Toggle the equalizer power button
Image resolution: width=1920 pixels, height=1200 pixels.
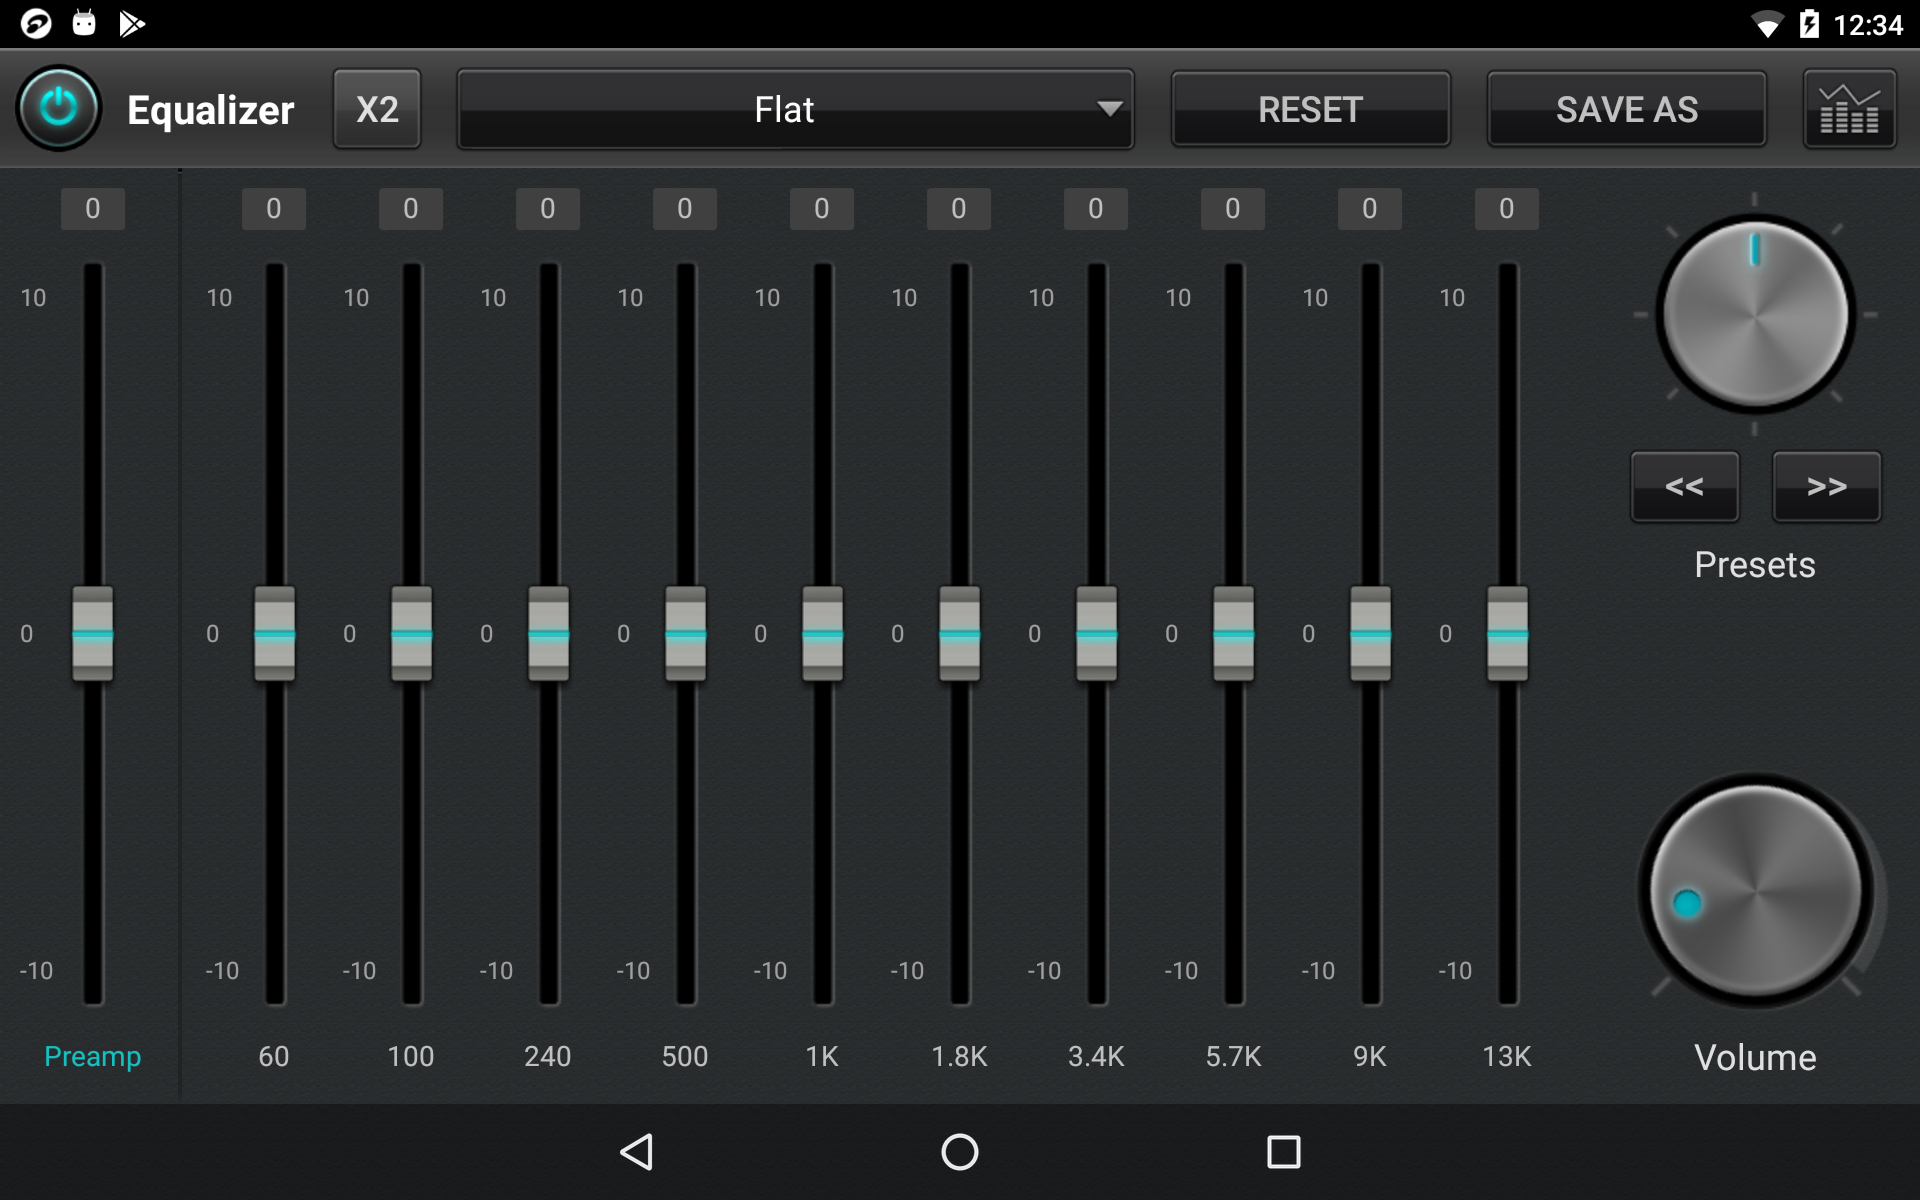59,108
